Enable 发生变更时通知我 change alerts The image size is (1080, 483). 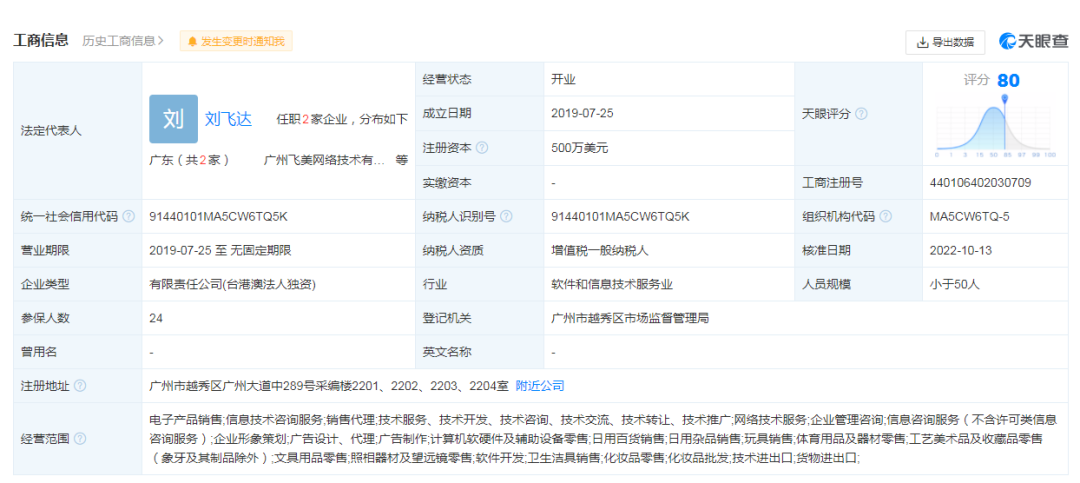point(236,41)
